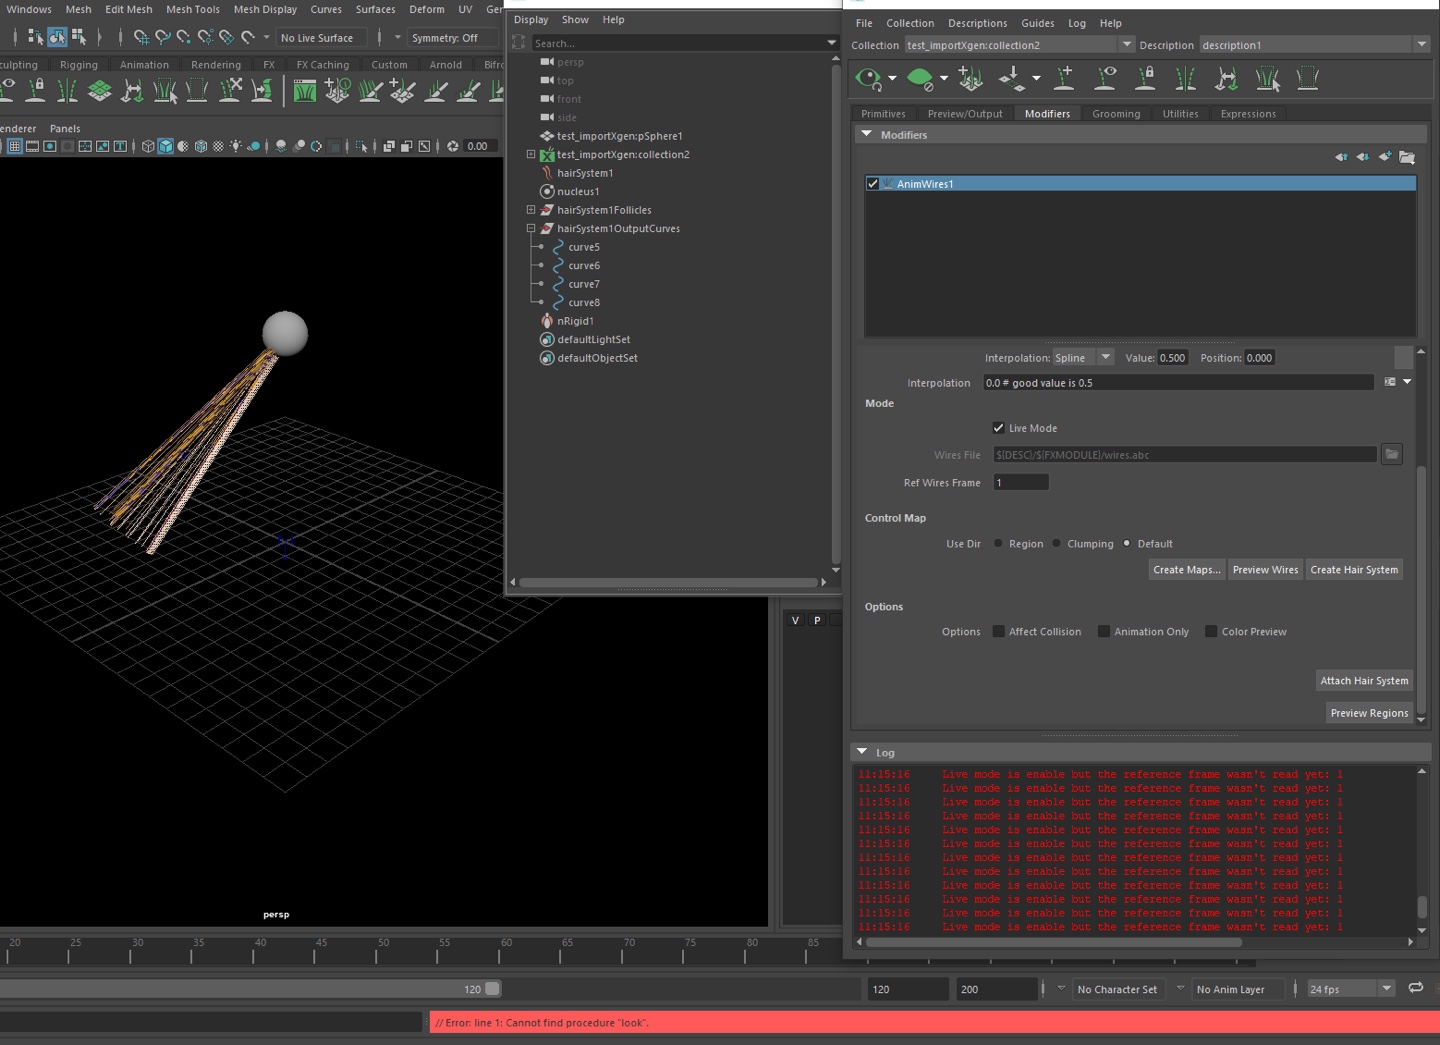Click the Create Hair System button
This screenshot has height=1045, width=1440.
(1354, 569)
